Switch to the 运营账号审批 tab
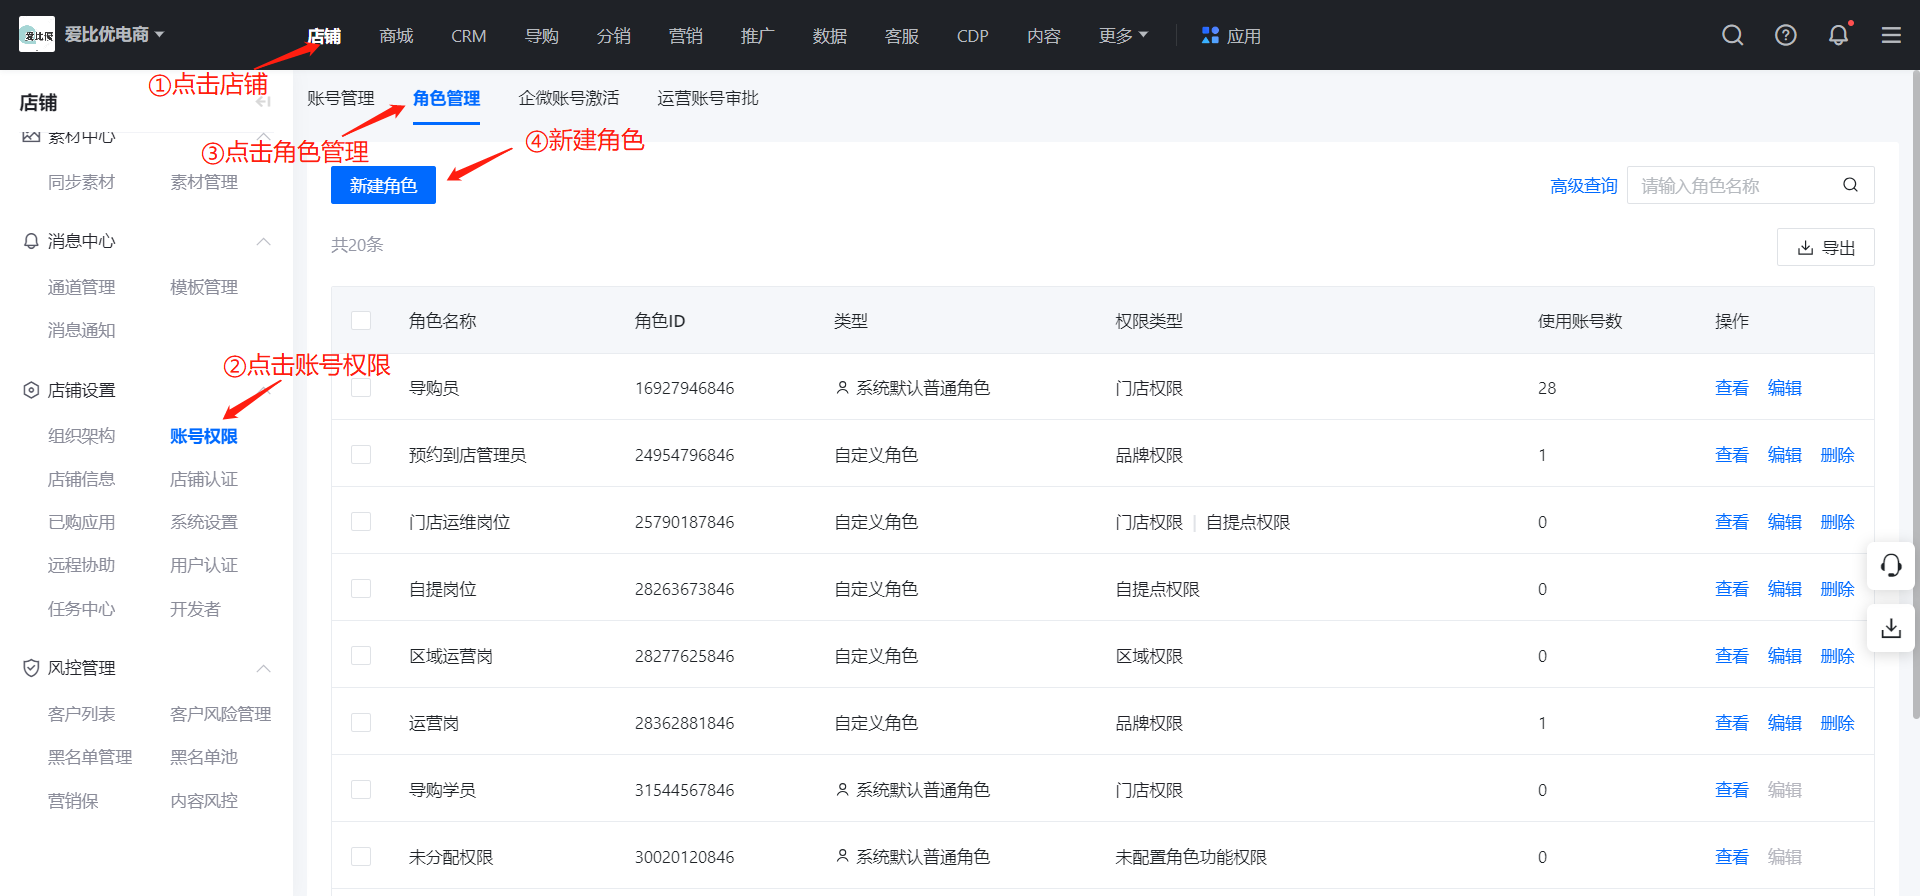This screenshot has width=1920, height=896. [x=707, y=98]
